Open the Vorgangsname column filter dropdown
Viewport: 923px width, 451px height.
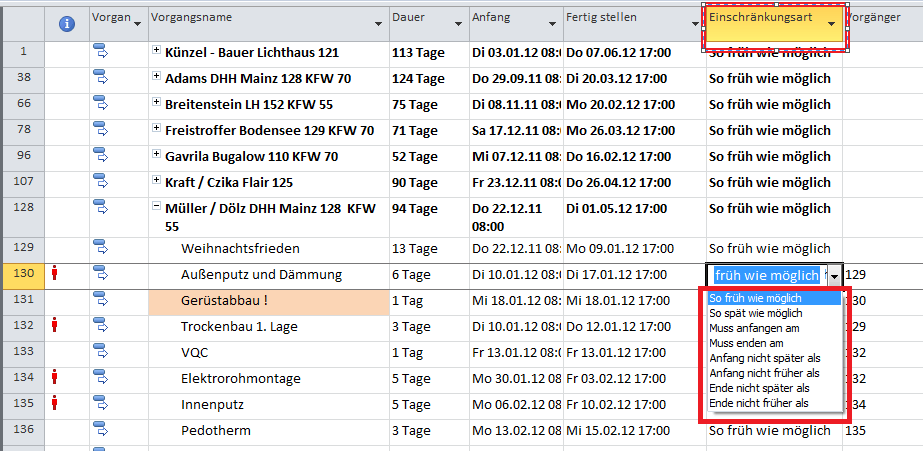pyautogui.click(x=379, y=24)
